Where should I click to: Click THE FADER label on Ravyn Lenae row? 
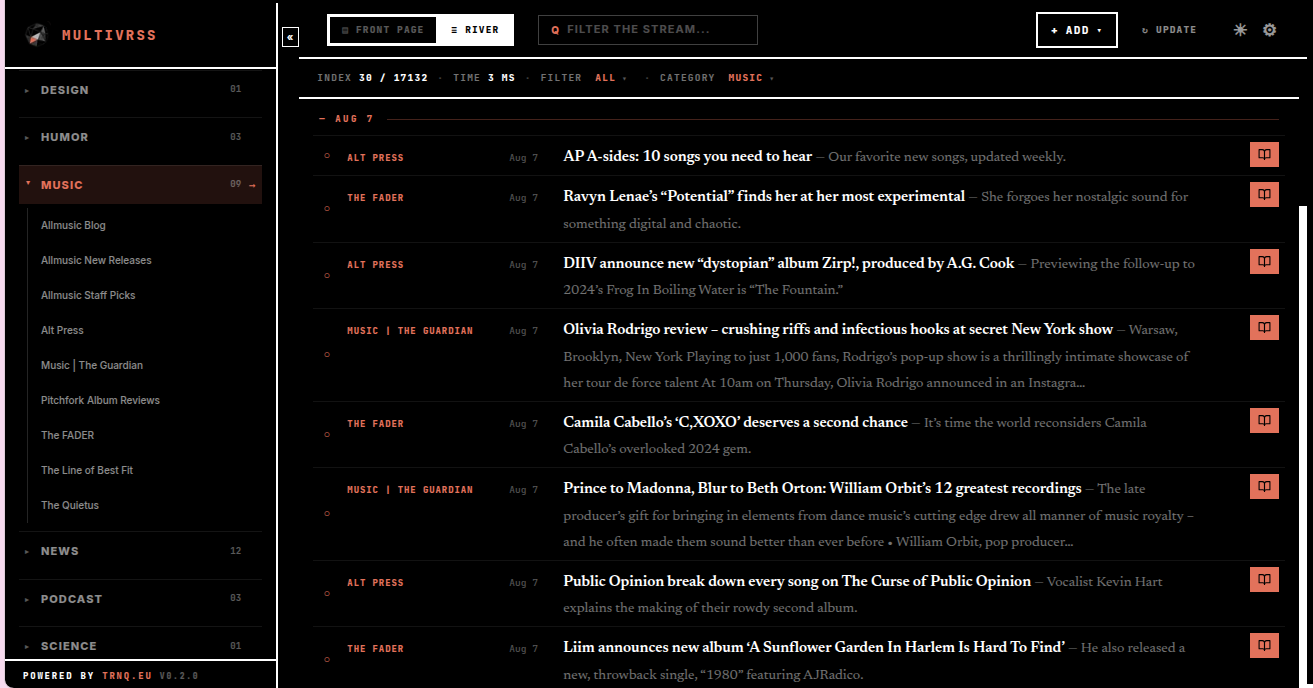[375, 198]
